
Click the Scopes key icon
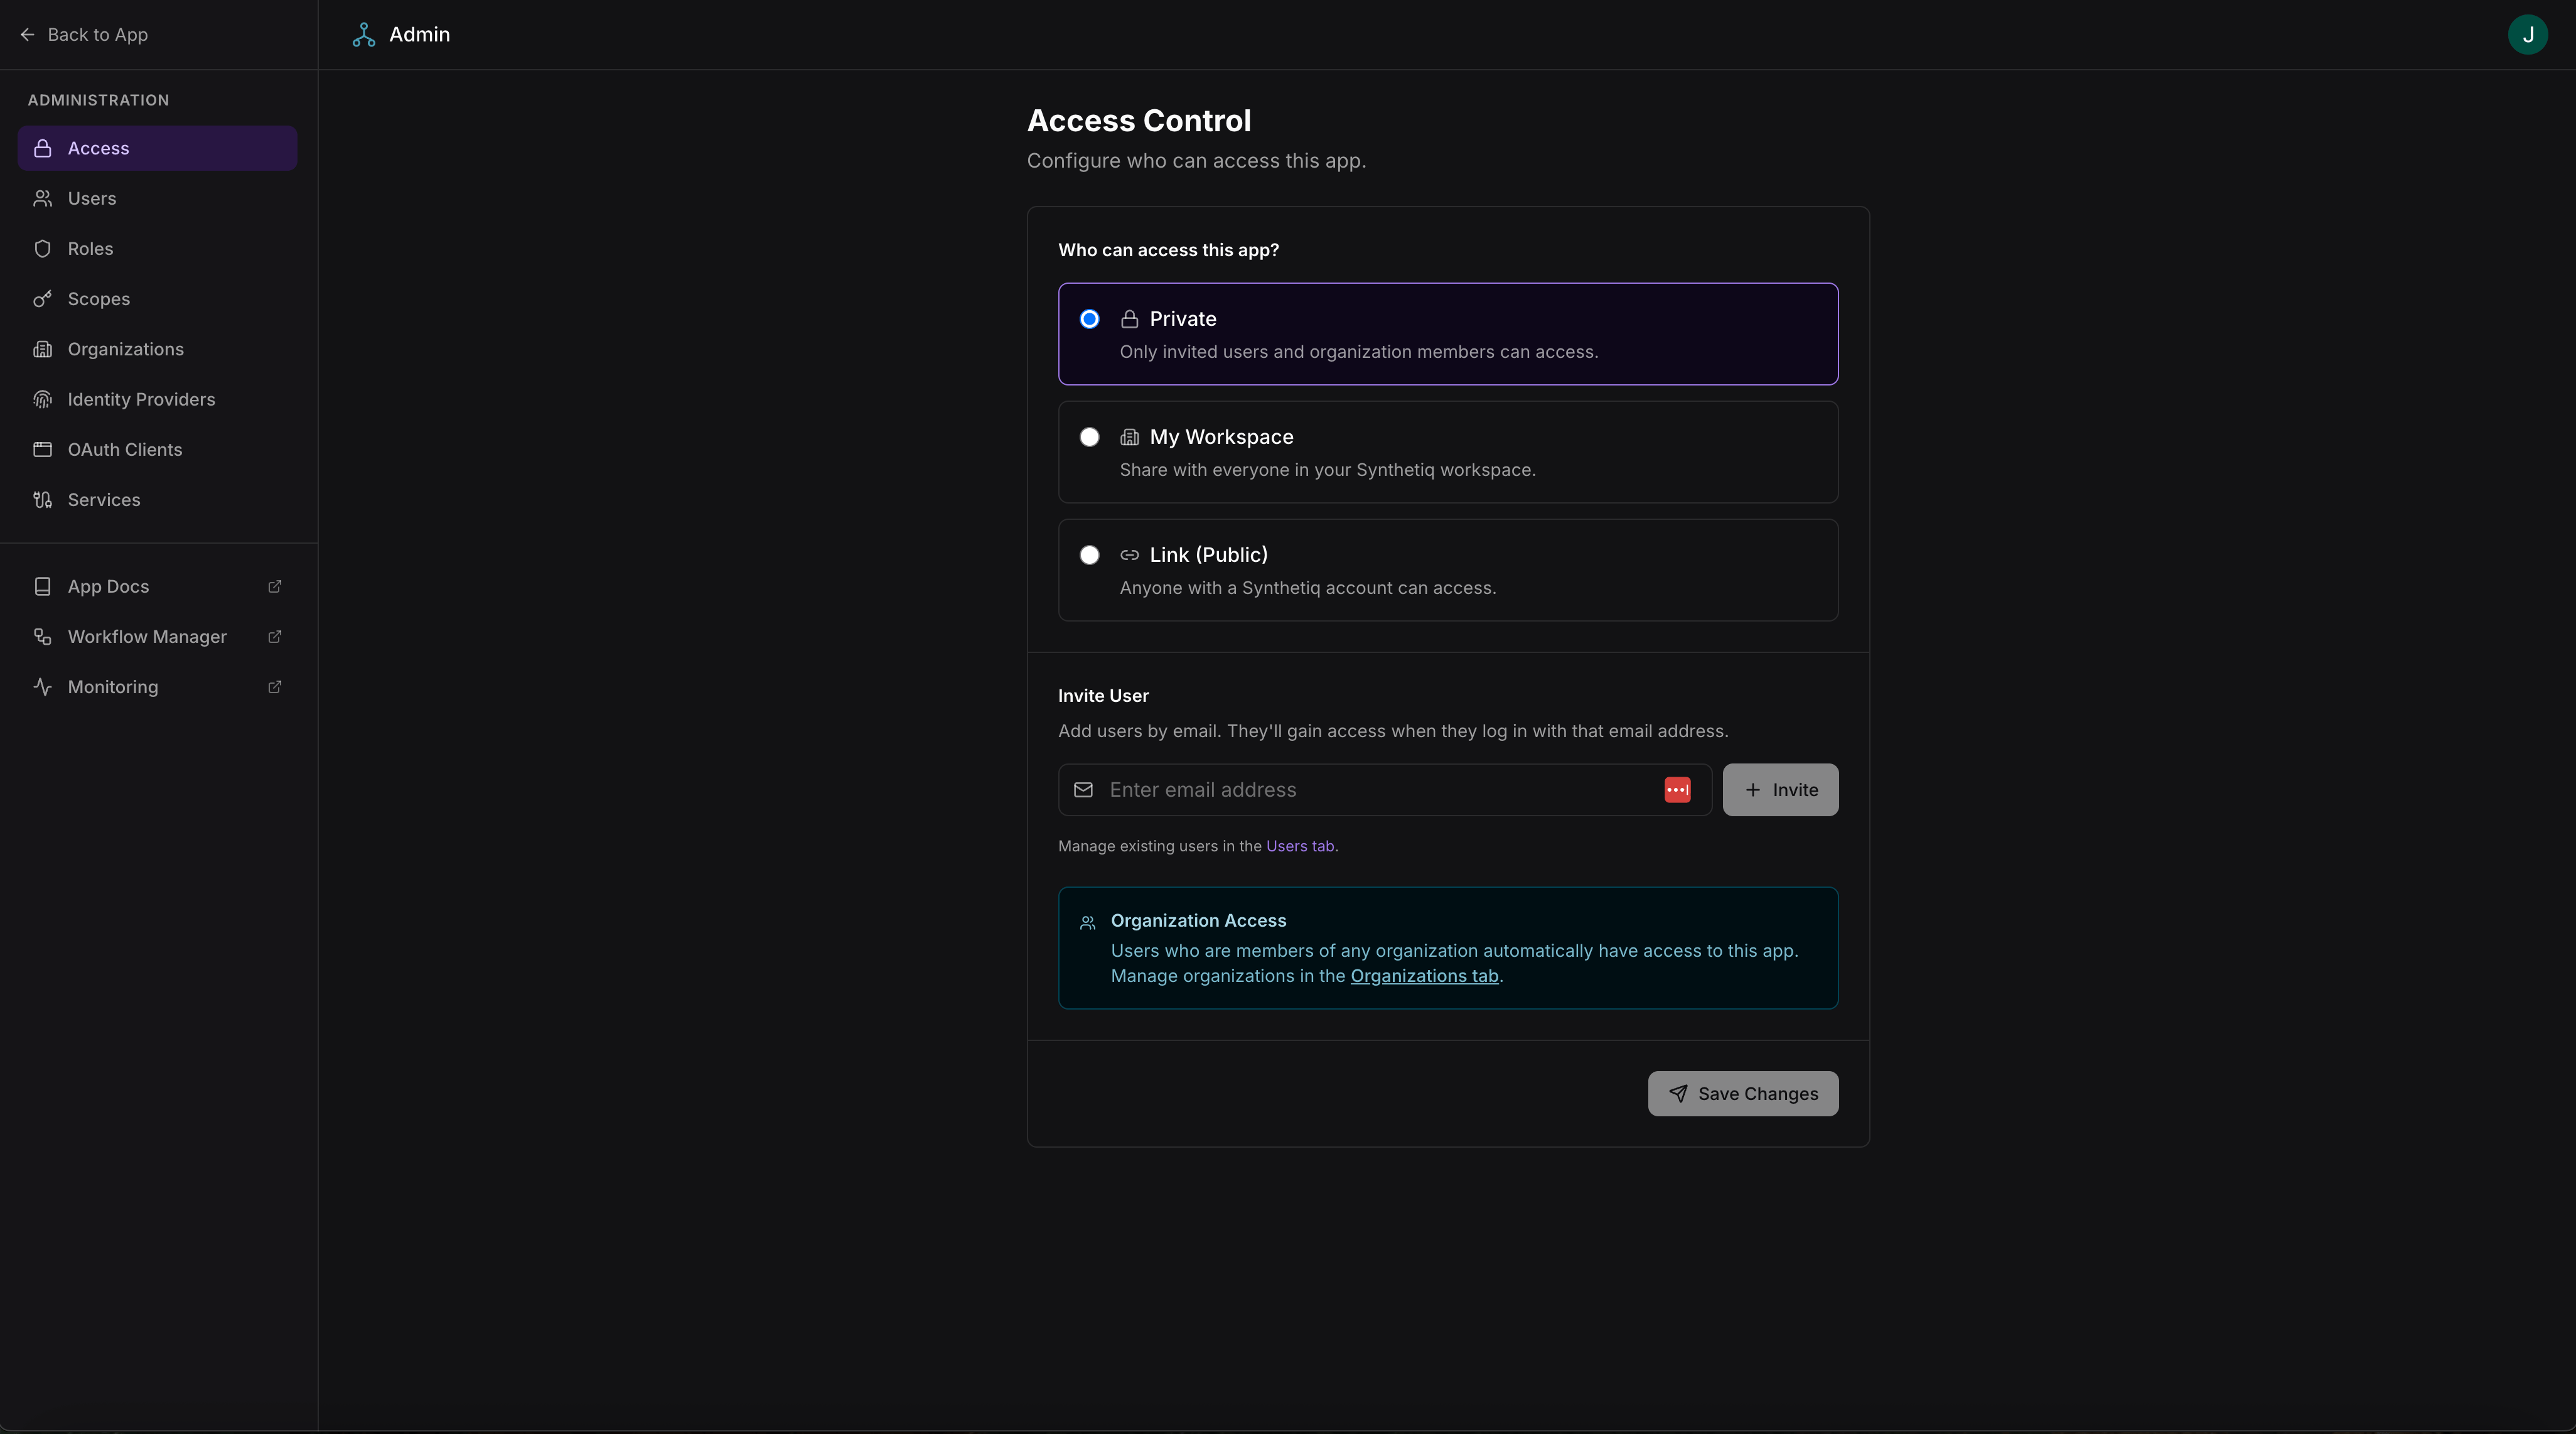pos(42,299)
